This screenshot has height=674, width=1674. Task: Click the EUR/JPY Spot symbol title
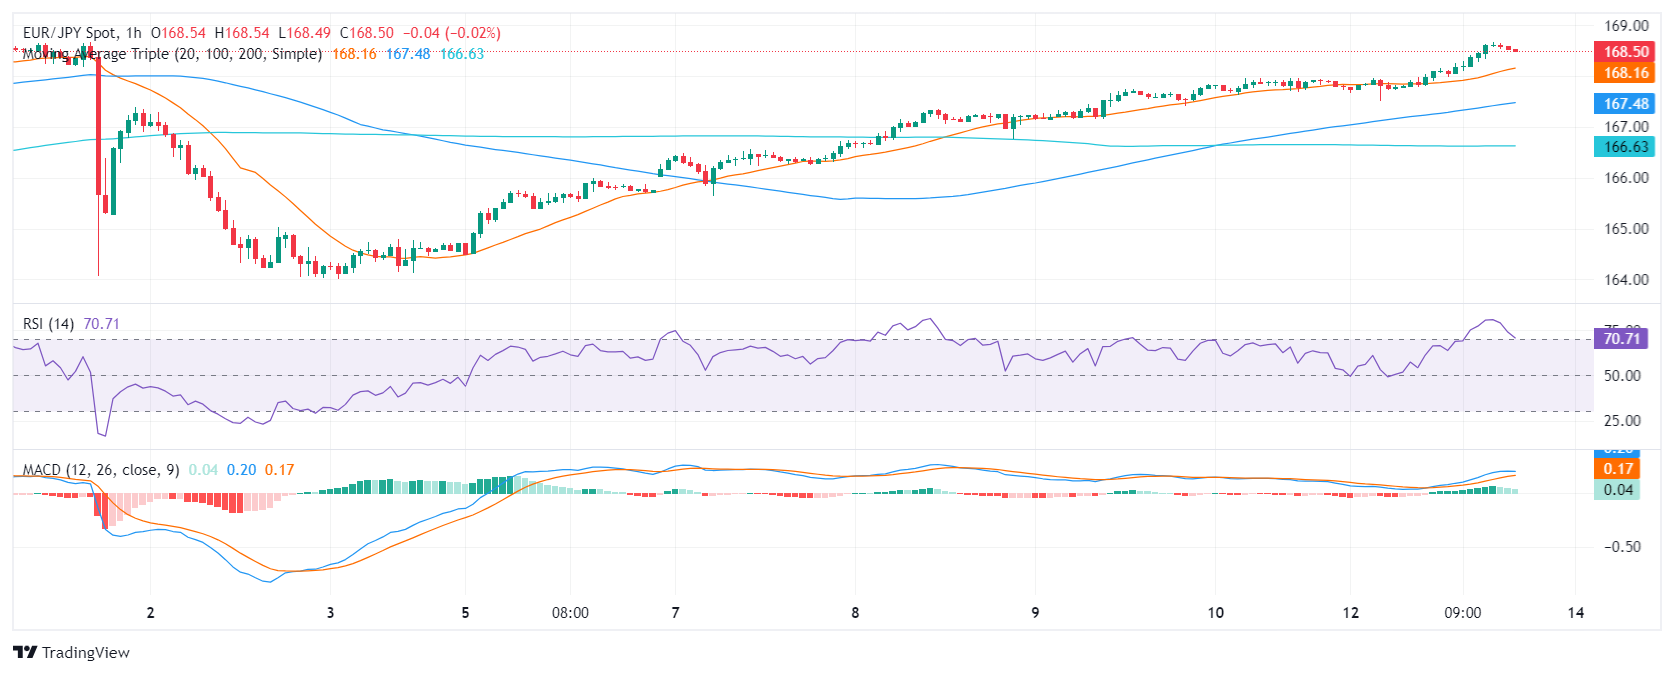pyautogui.click(x=69, y=33)
